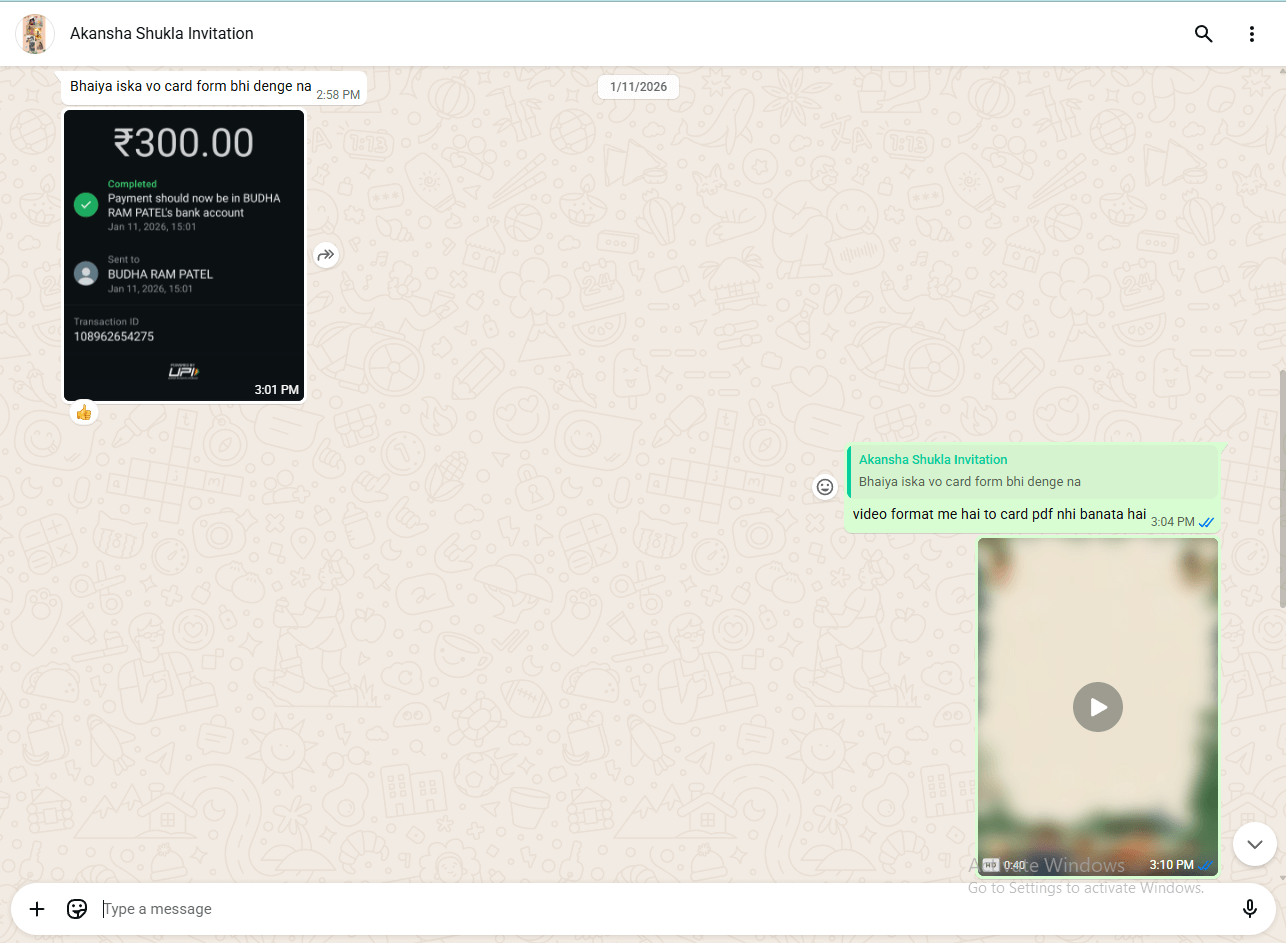Click the contact profile picture
1286x943 pixels.
point(35,34)
